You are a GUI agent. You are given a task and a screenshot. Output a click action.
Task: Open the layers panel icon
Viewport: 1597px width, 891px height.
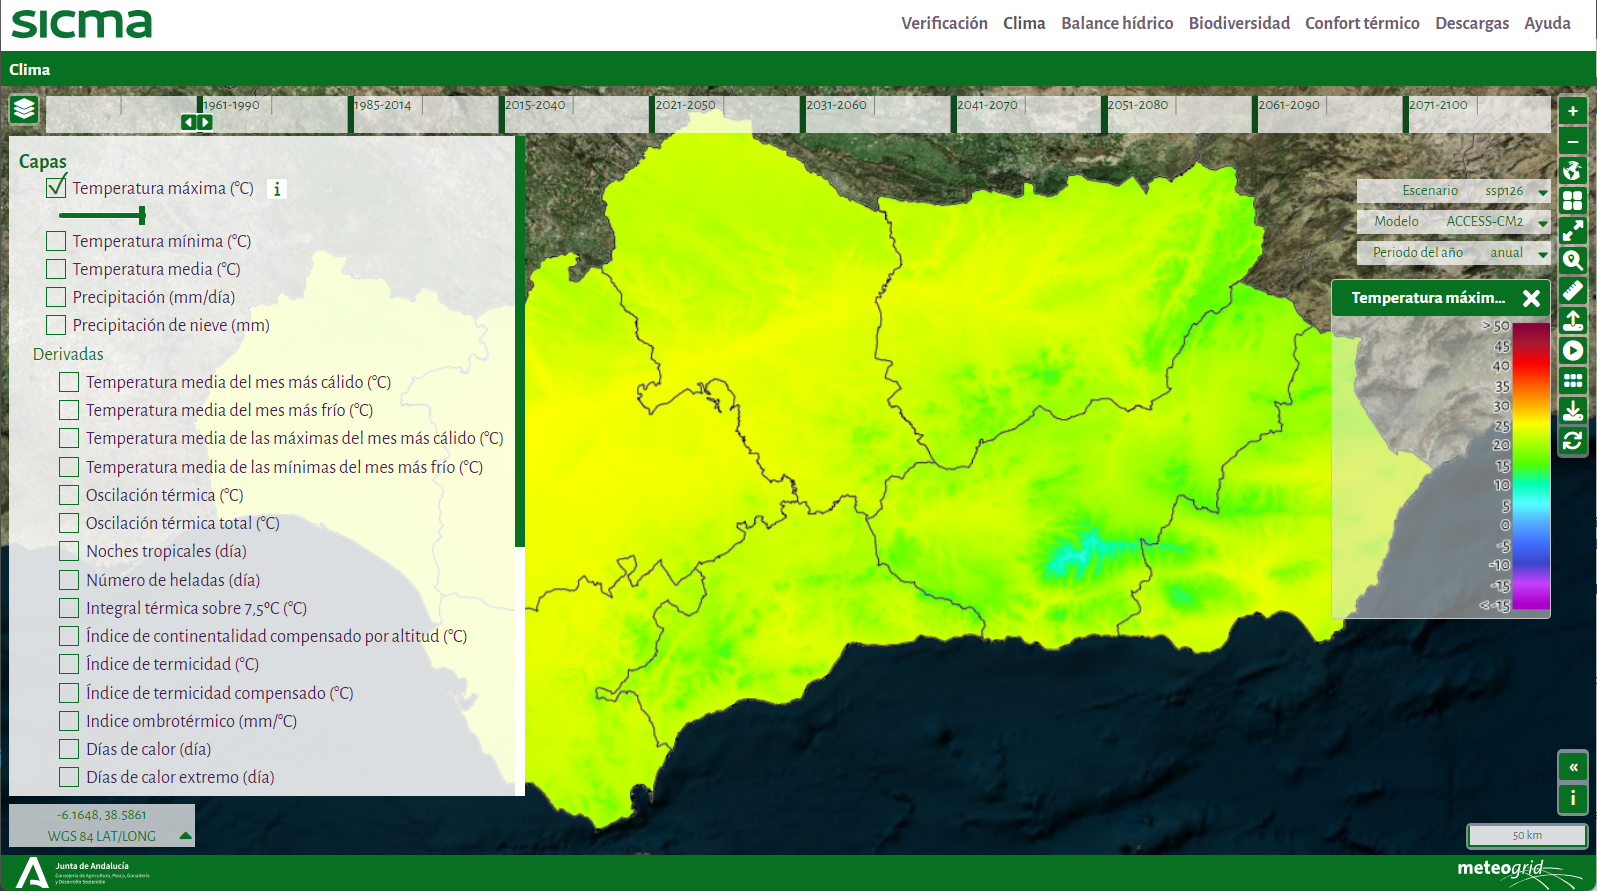(24, 109)
